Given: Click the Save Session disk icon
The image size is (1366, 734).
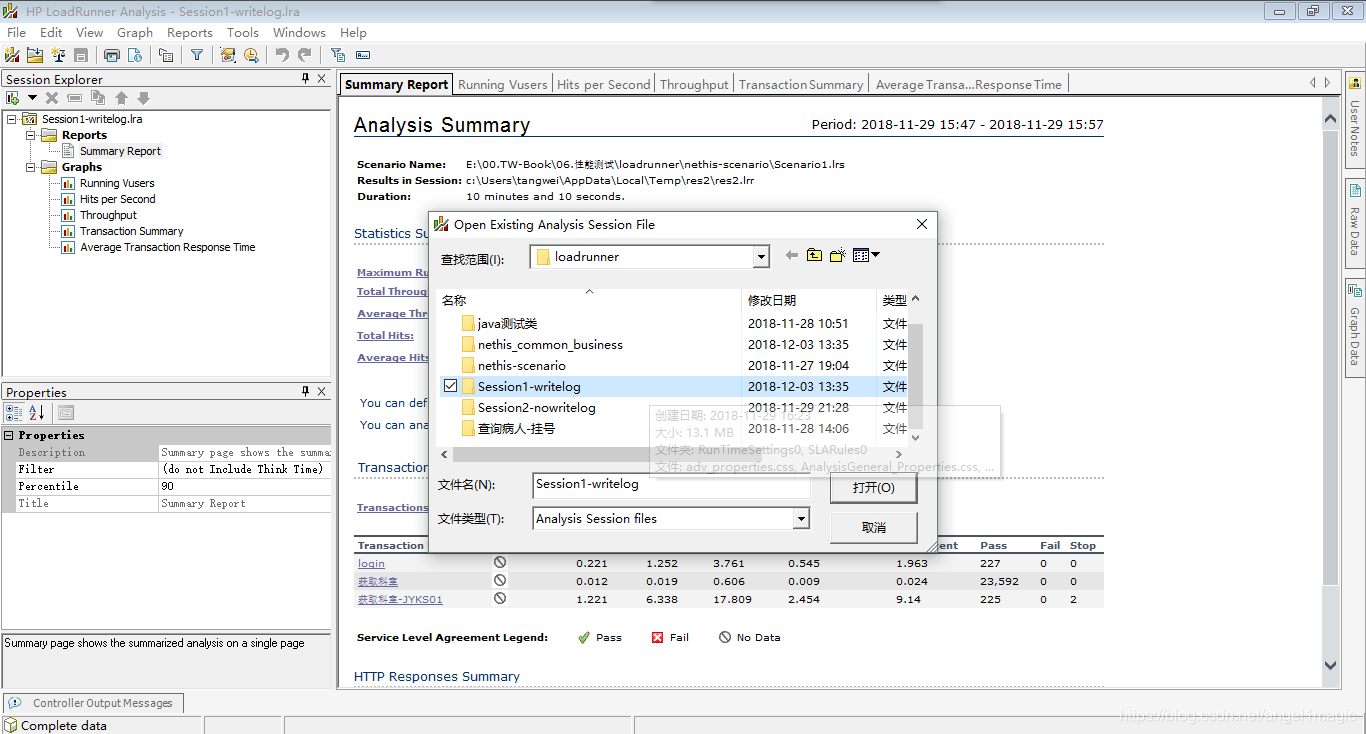Looking at the screenshot, I should click(81, 55).
